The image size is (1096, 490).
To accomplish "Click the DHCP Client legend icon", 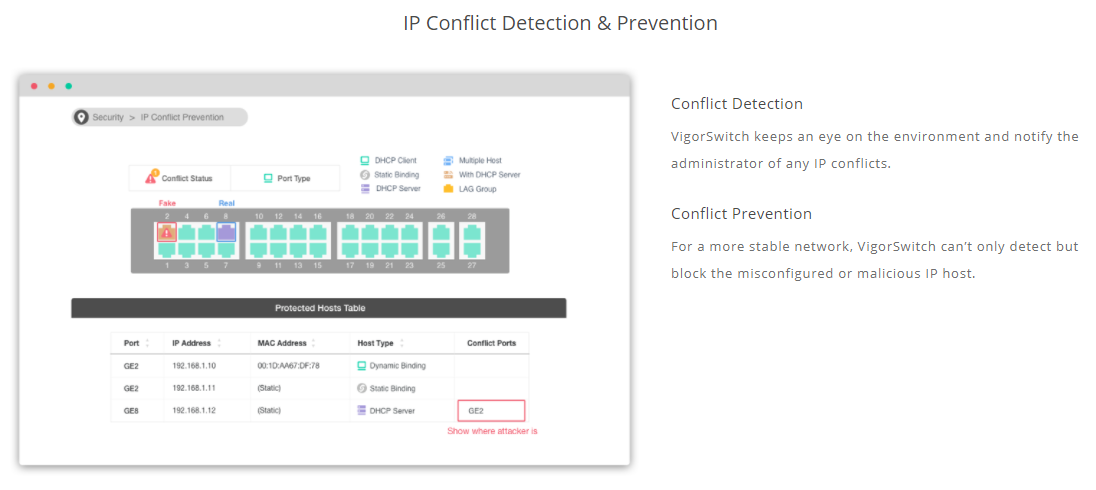I will click(x=364, y=160).
